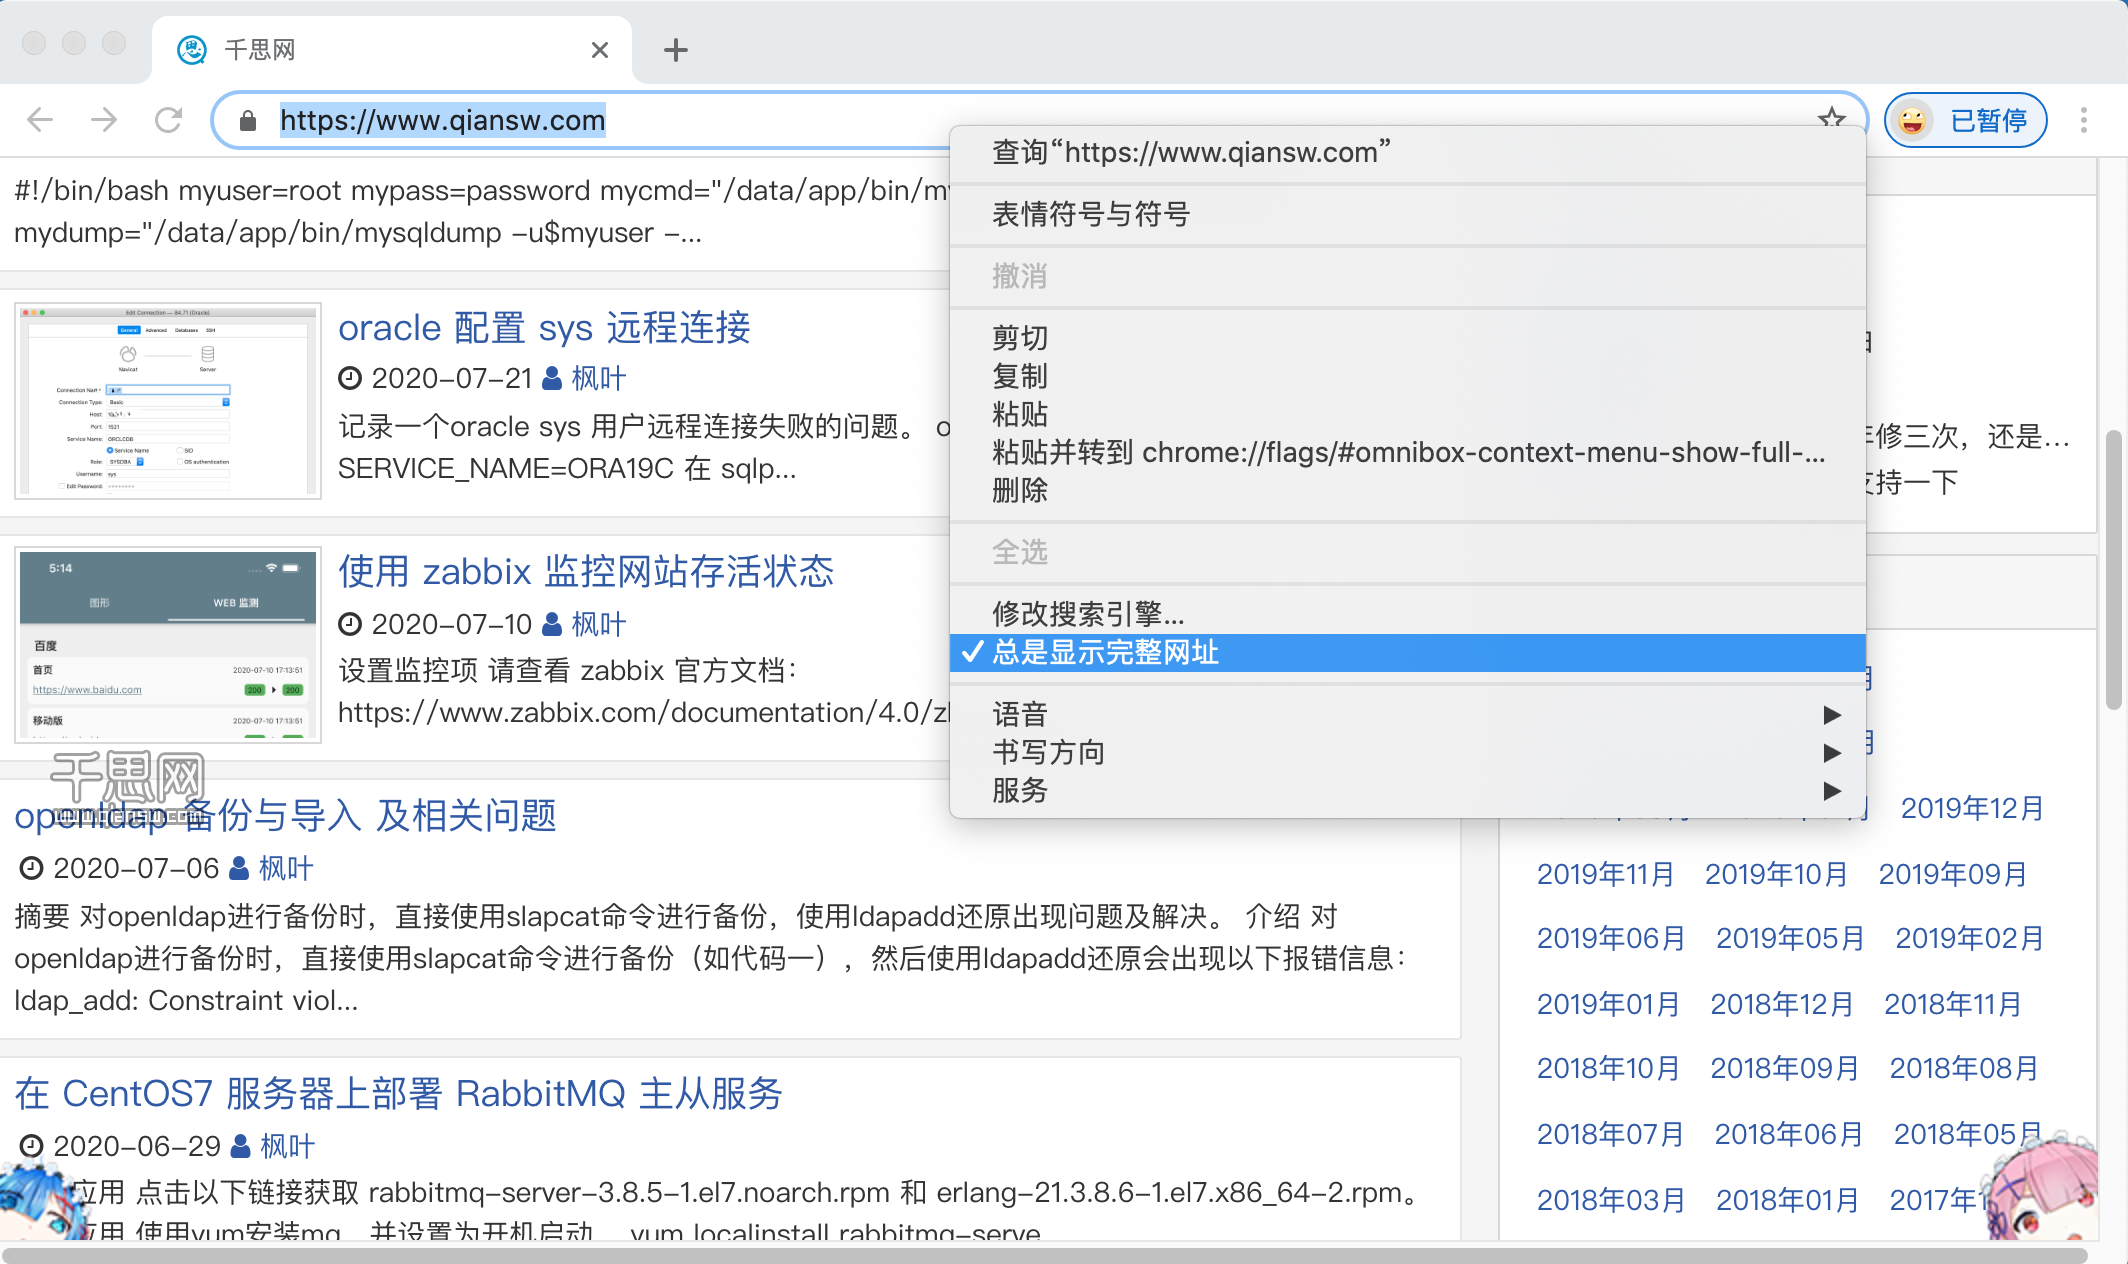Reload the current page
This screenshot has width=2128, height=1264.
coord(168,120)
